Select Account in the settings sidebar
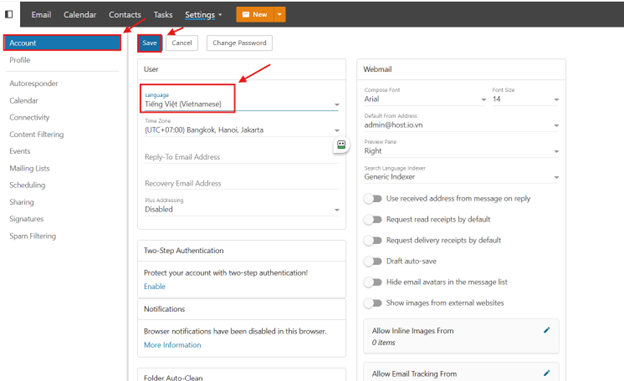The width and height of the screenshot is (624, 381). click(62, 43)
